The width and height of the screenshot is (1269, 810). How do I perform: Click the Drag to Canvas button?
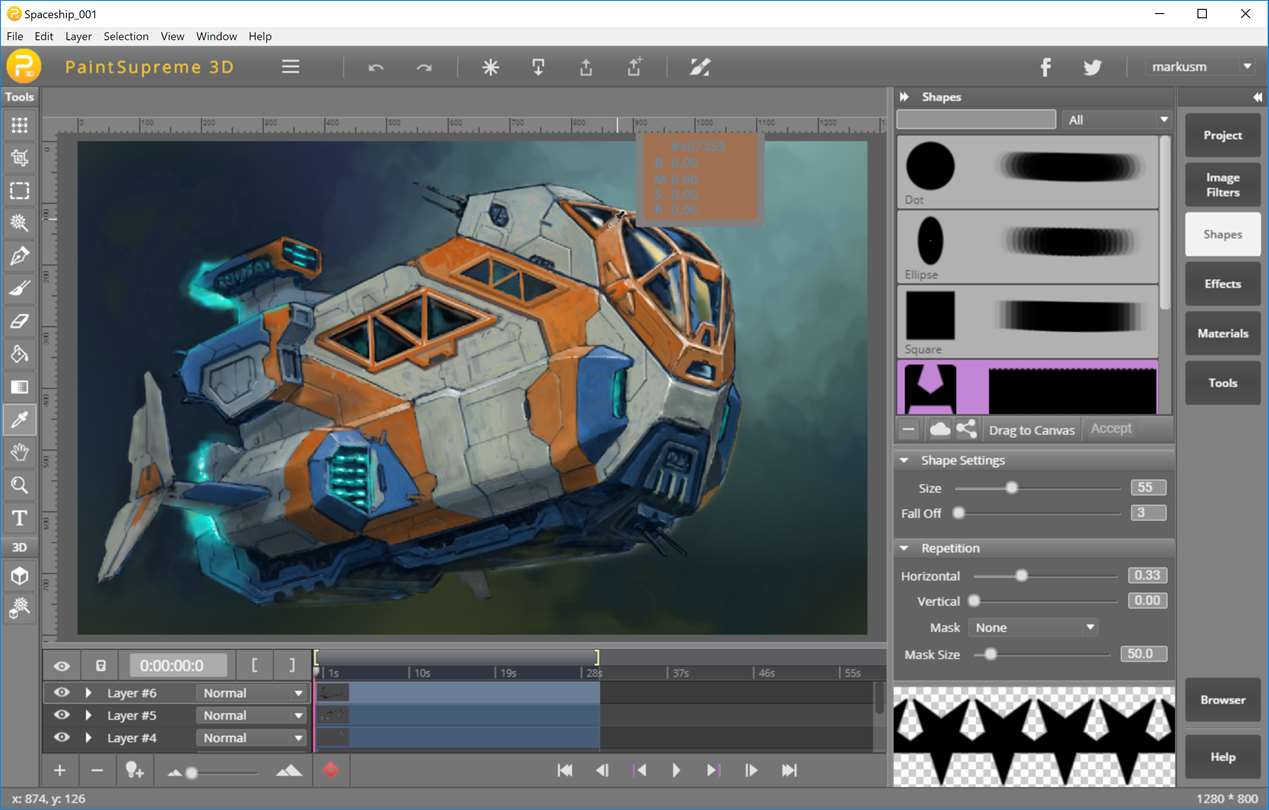click(1031, 430)
